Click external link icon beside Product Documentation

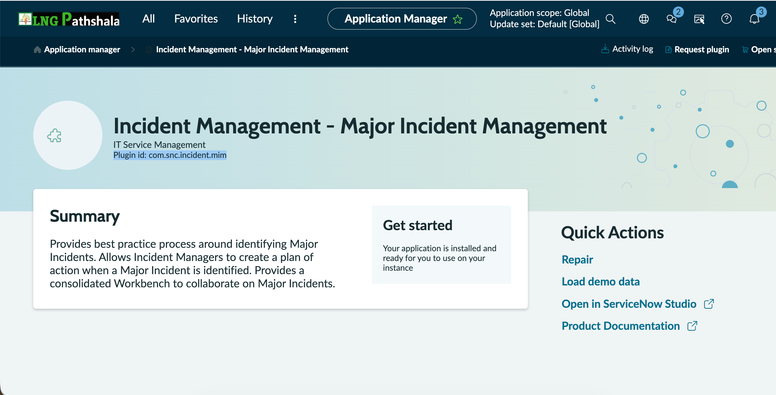(692, 326)
